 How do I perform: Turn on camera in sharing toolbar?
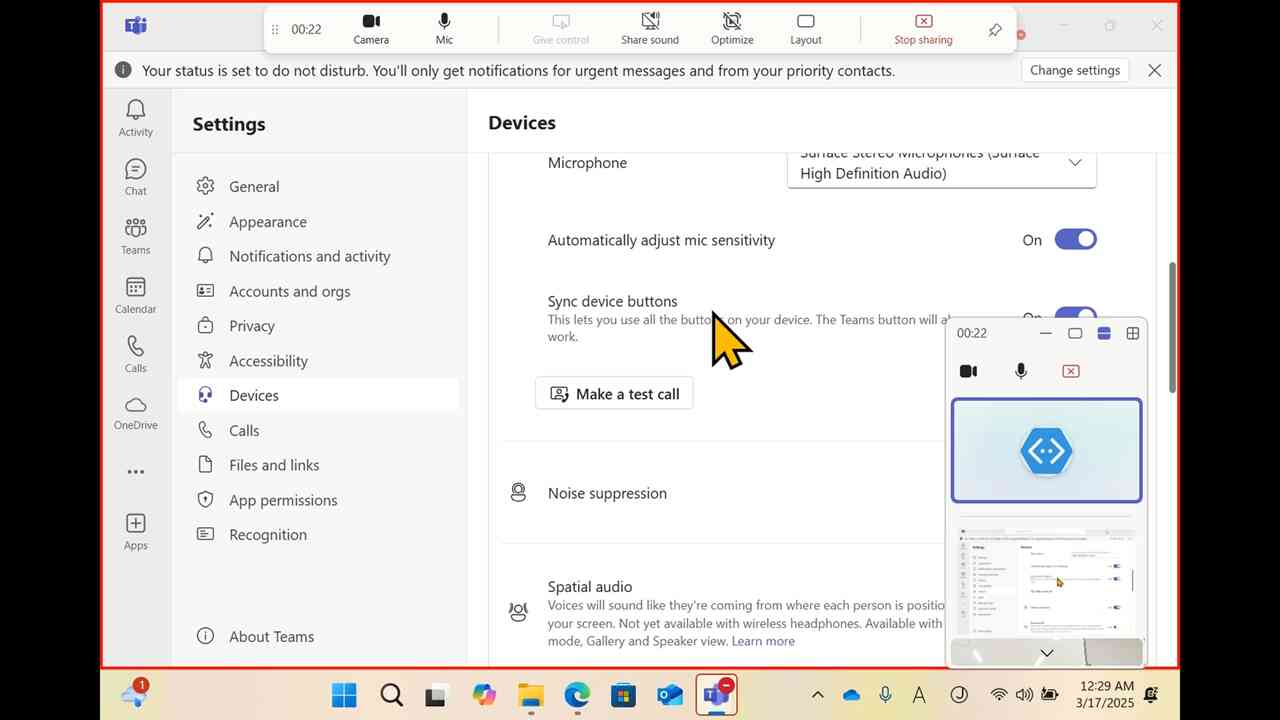[371, 29]
